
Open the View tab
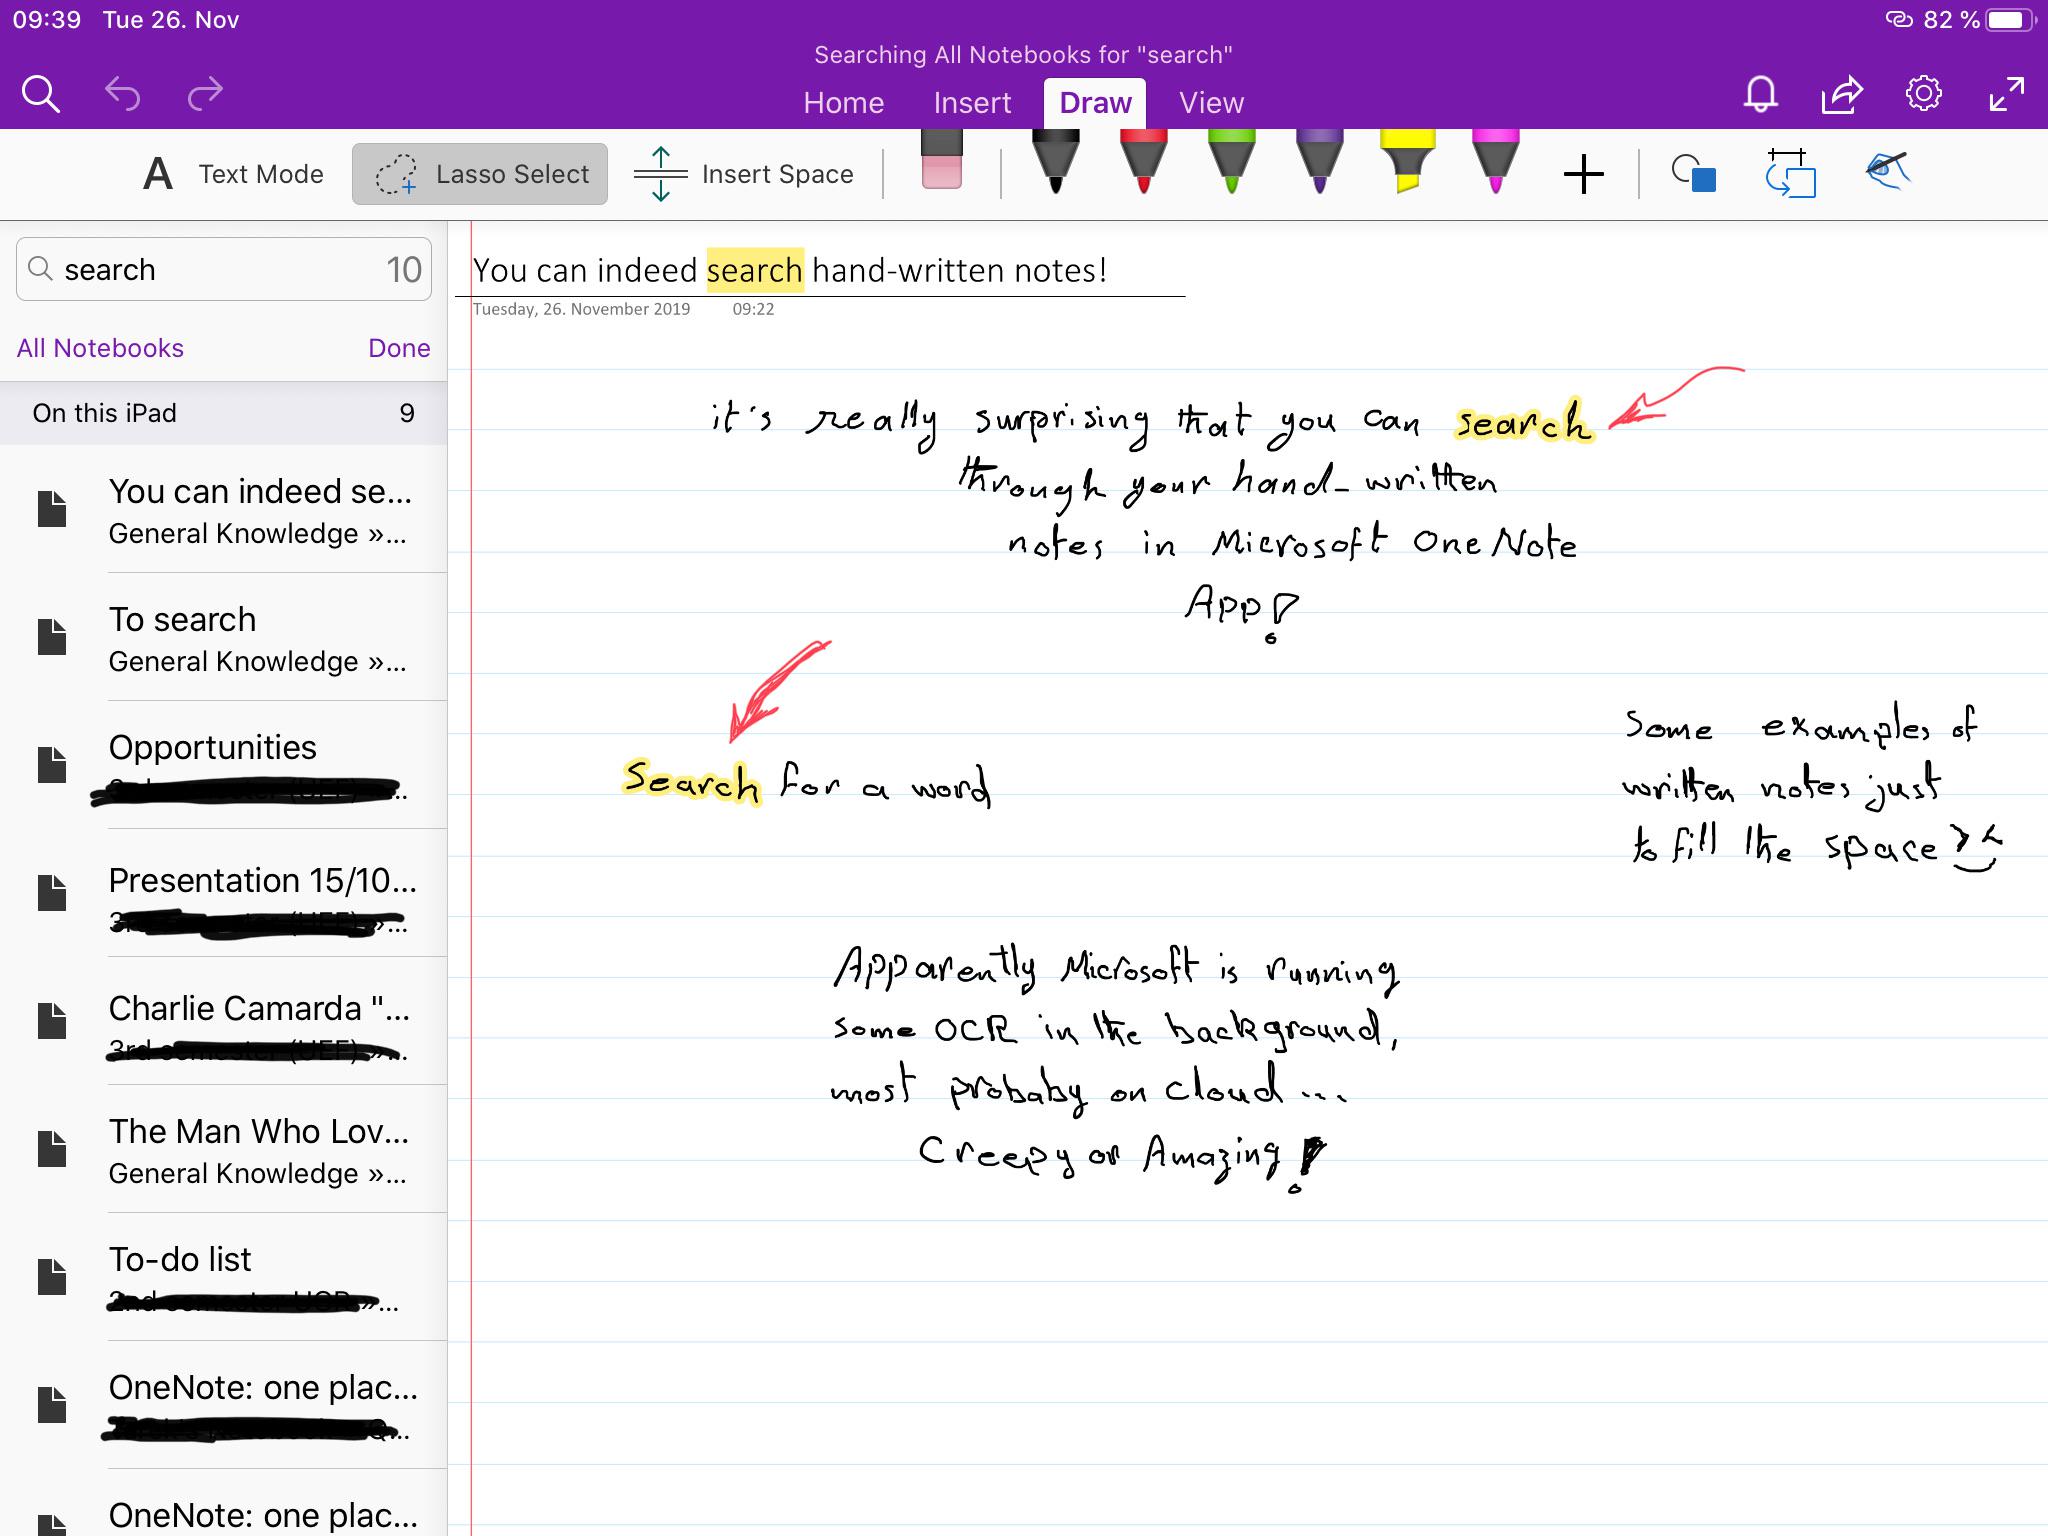(1210, 102)
